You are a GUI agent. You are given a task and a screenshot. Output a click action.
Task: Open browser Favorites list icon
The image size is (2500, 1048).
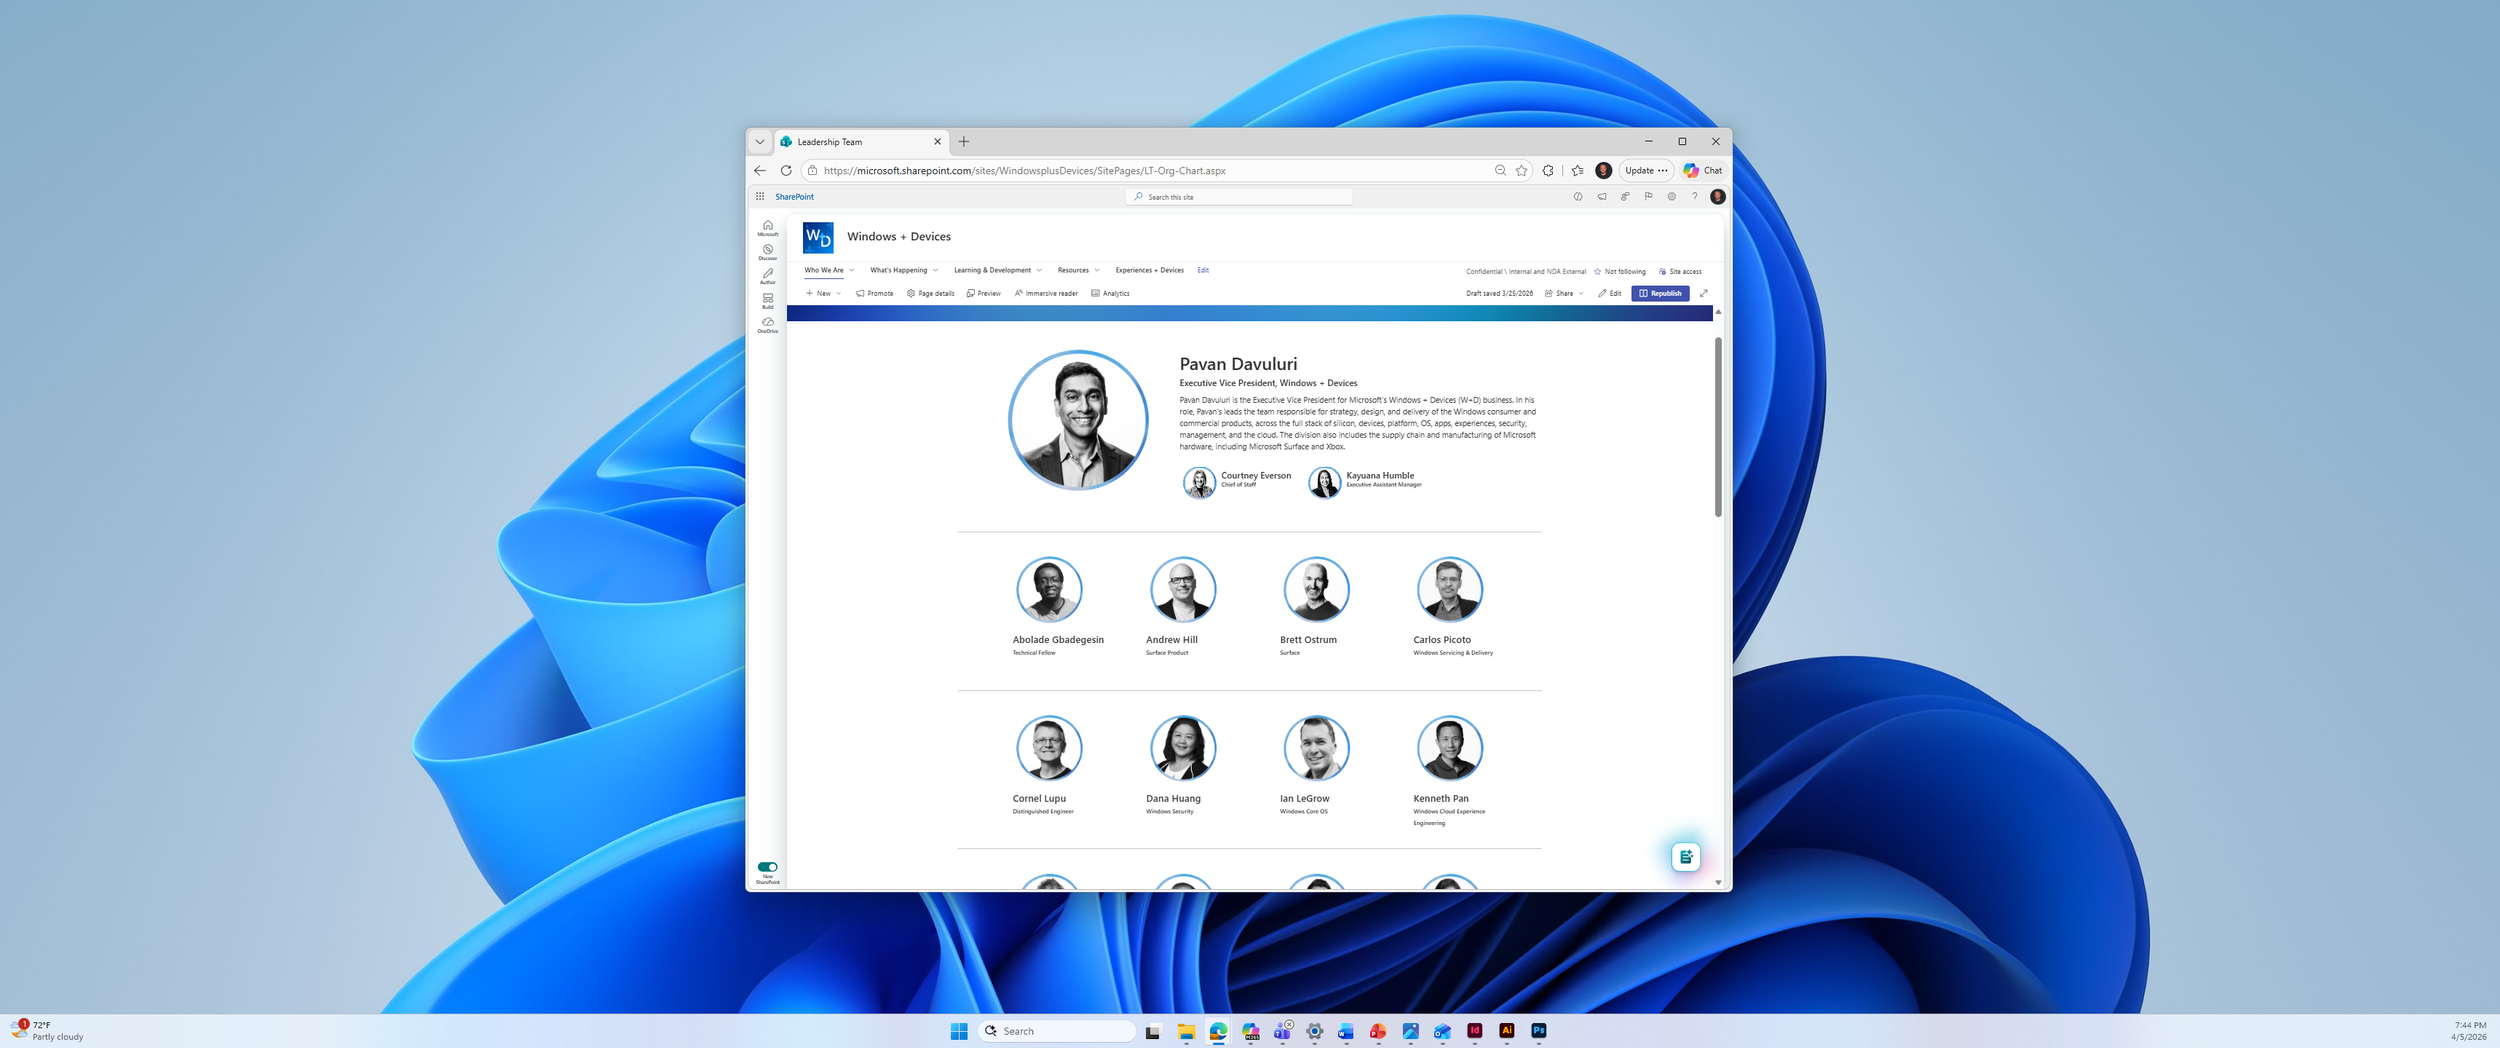pyautogui.click(x=1578, y=171)
